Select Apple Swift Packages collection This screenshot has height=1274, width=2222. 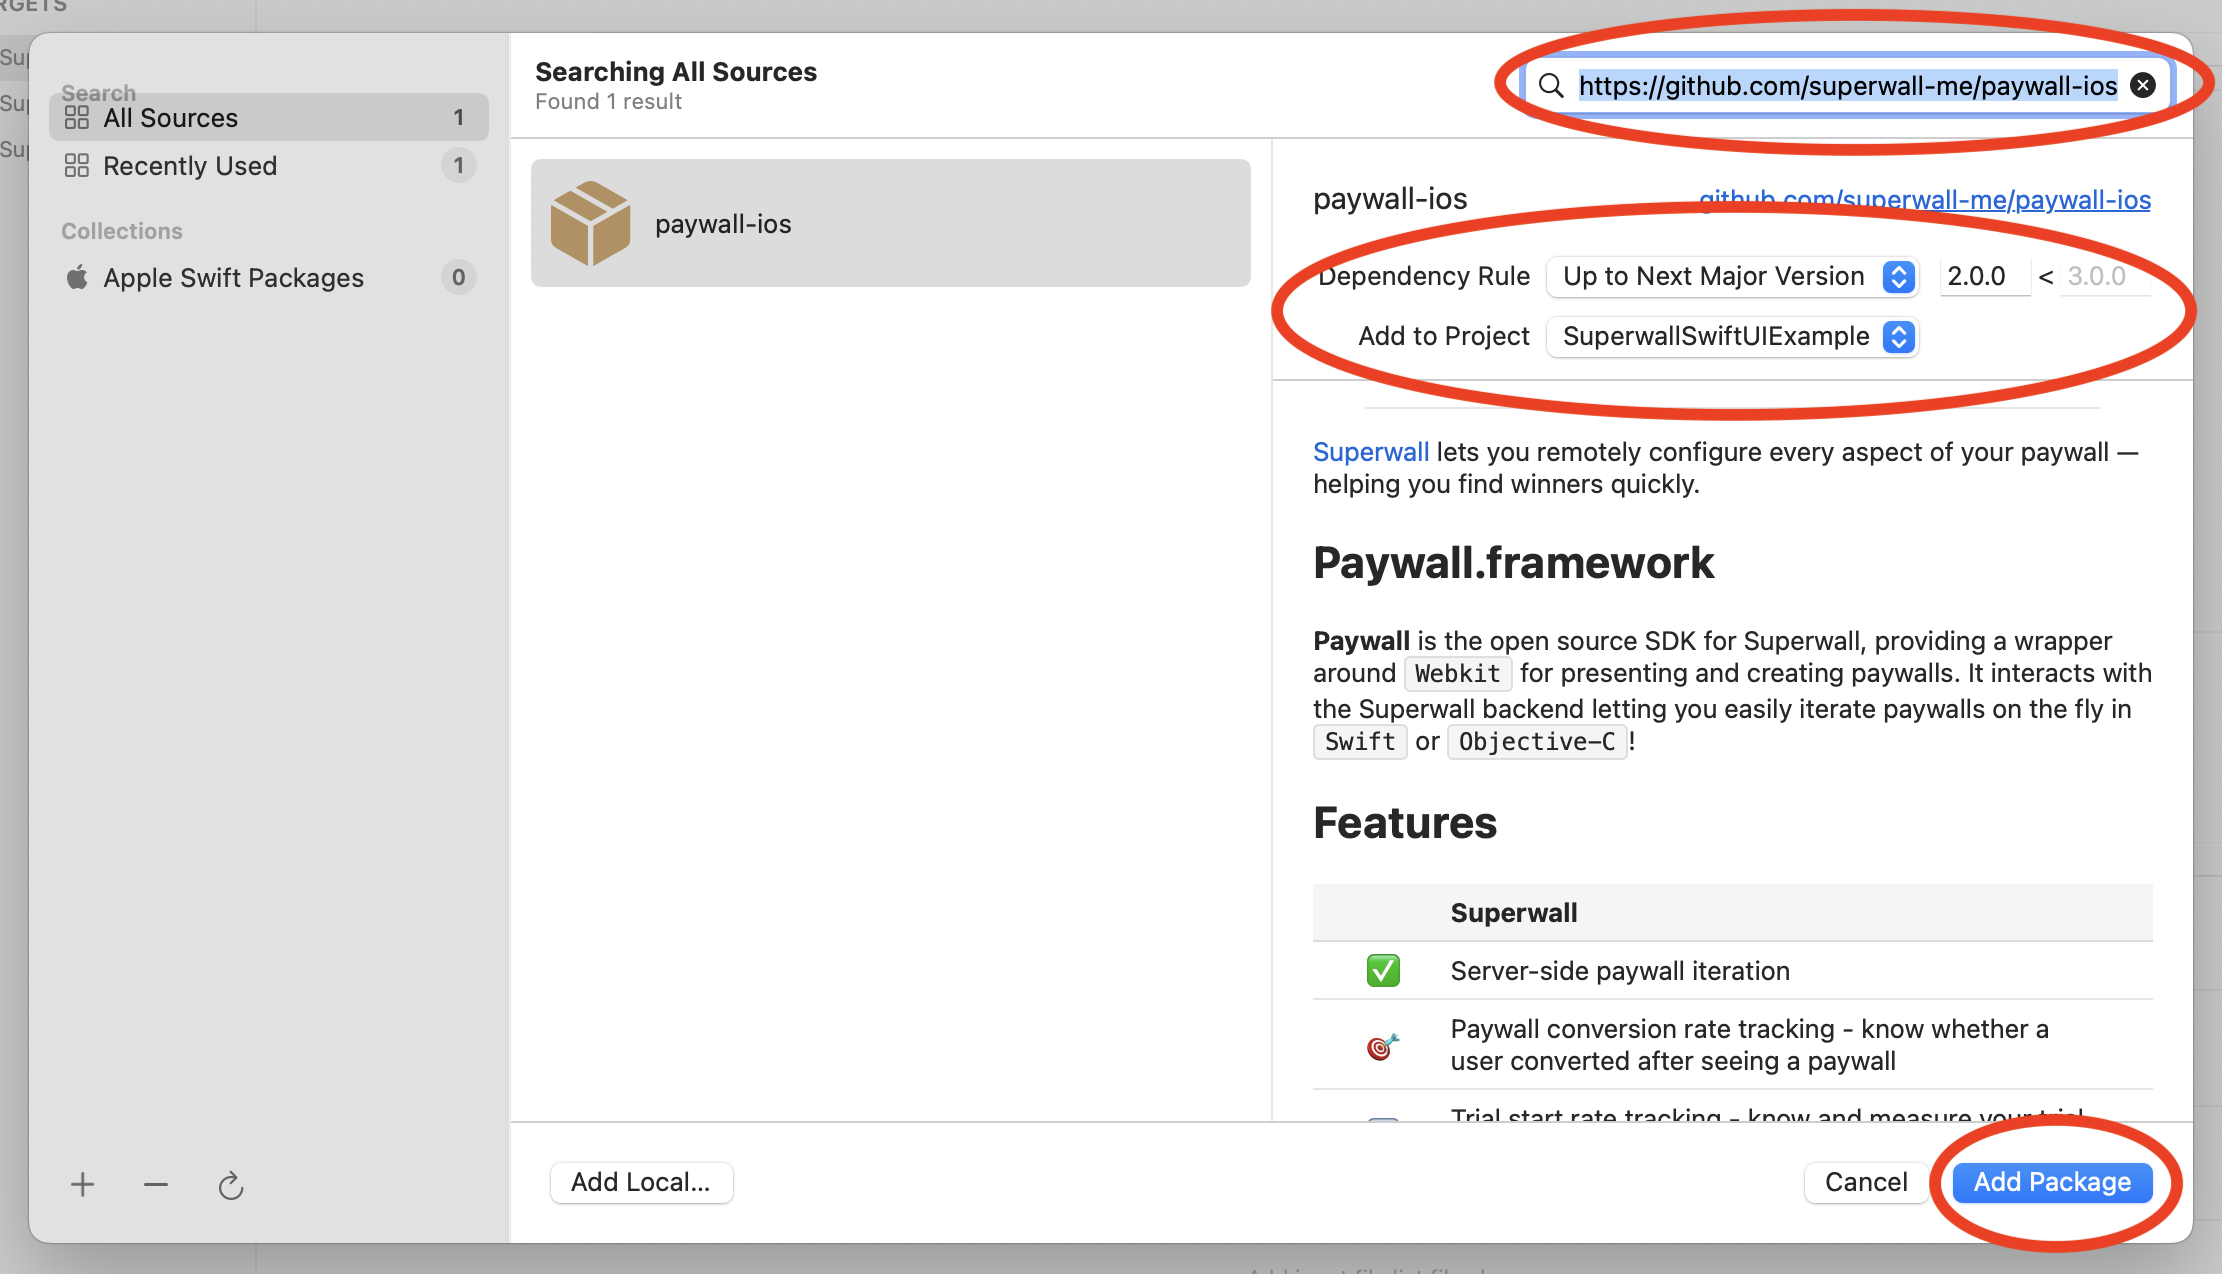pos(269,277)
